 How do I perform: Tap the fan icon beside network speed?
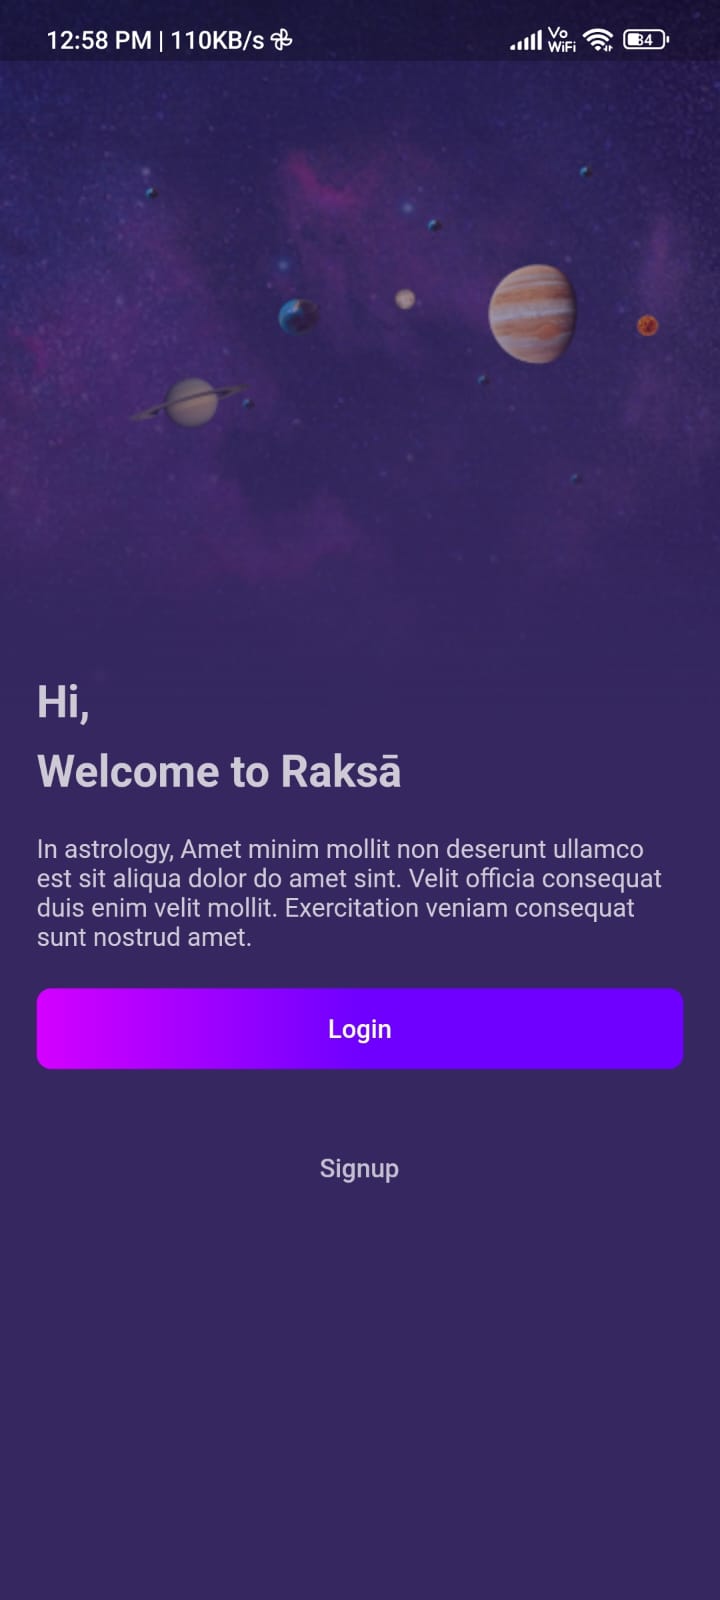click(282, 40)
